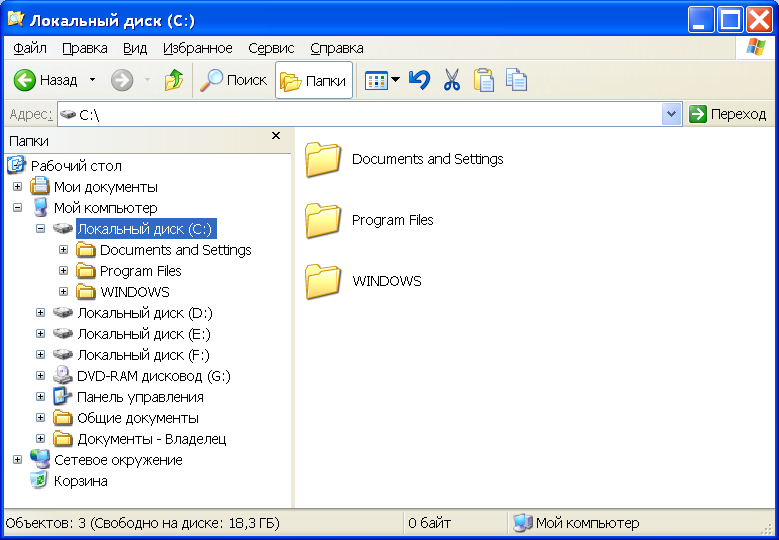Select Рабочий стол in folder tree
Viewport: 779px width, 540px height.
coord(76,166)
